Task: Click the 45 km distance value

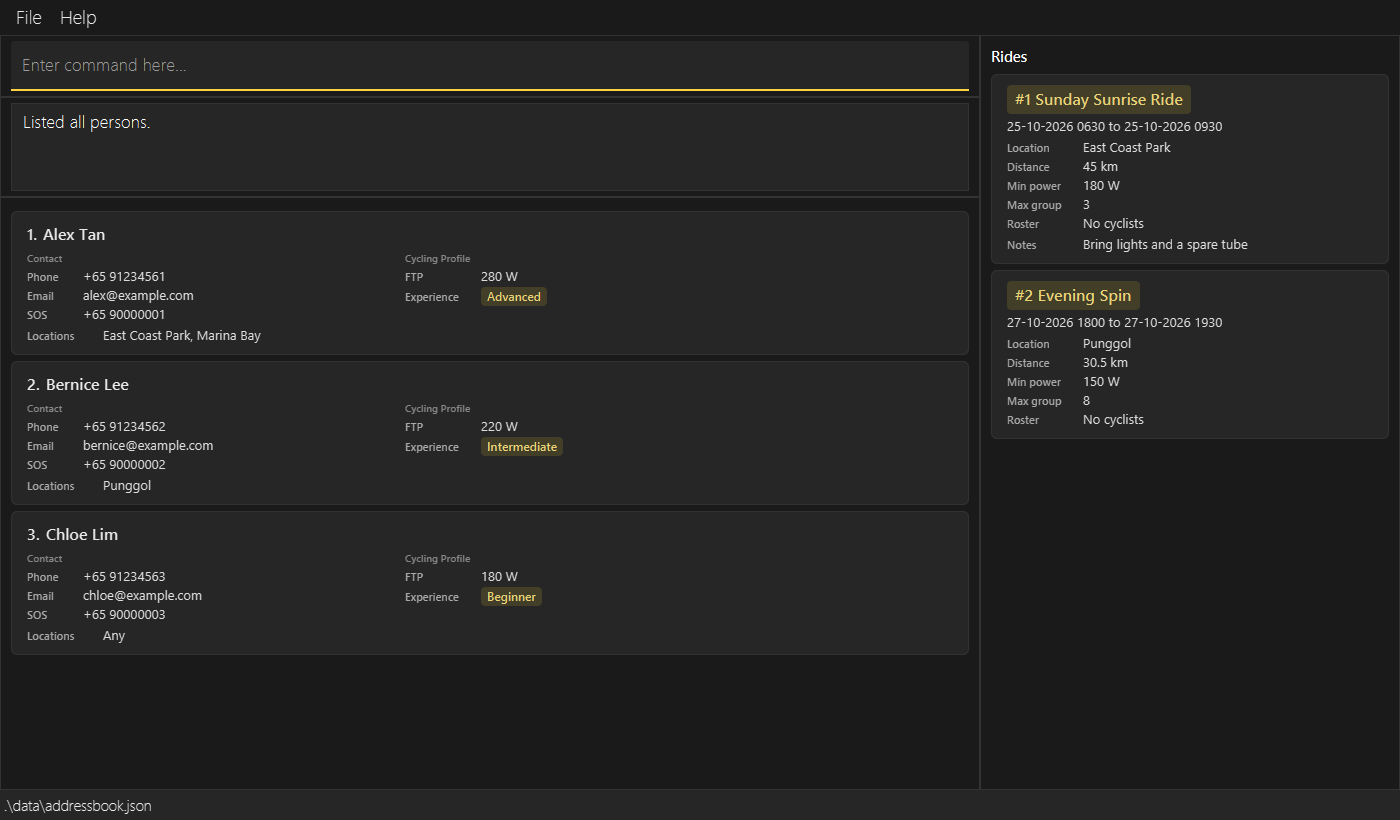Action: click(x=1100, y=167)
